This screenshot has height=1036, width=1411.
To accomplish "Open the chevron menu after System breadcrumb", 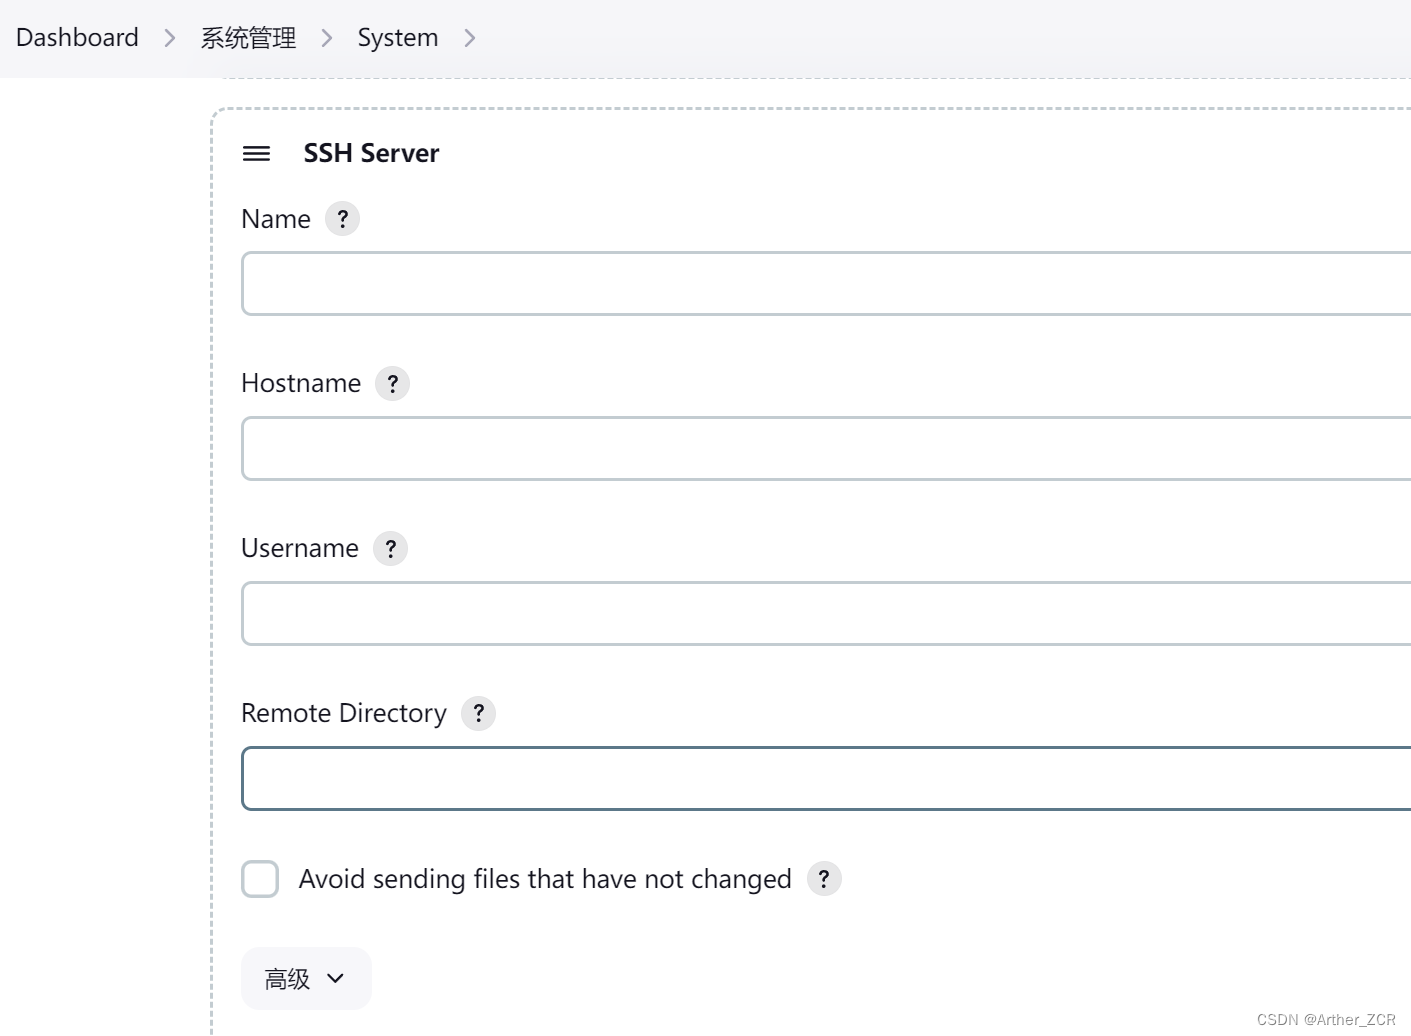I will pos(470,38).
